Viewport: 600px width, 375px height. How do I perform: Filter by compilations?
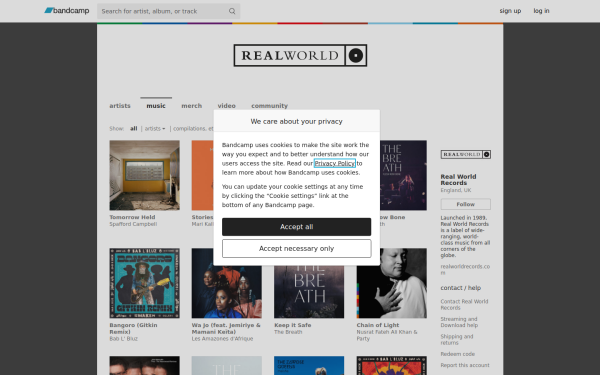click(193, 129)
